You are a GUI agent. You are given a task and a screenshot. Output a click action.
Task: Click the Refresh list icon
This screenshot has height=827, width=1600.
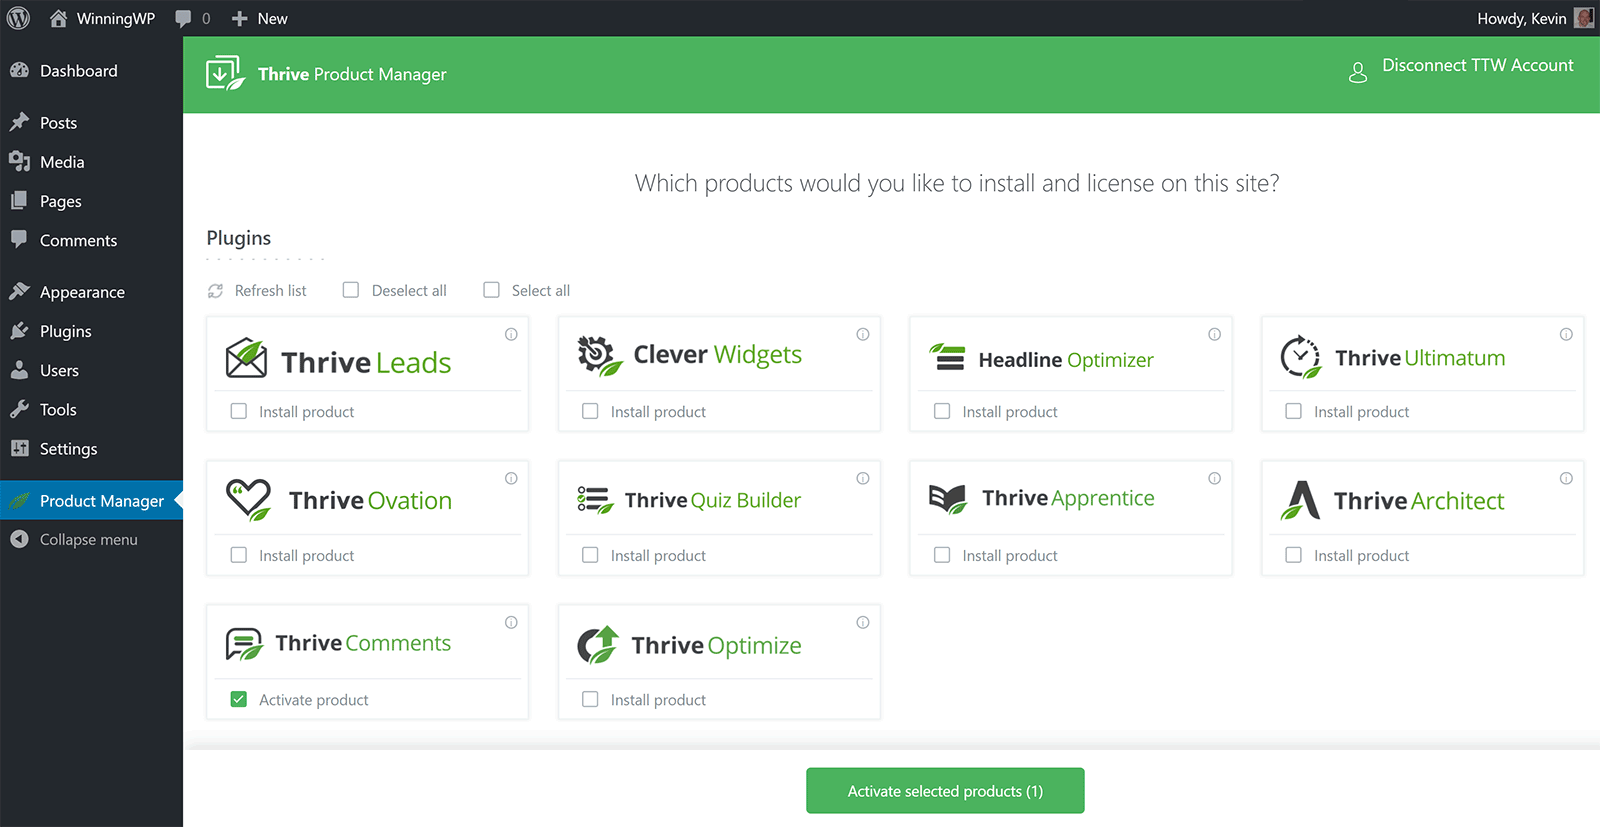[x=215, y=291]
